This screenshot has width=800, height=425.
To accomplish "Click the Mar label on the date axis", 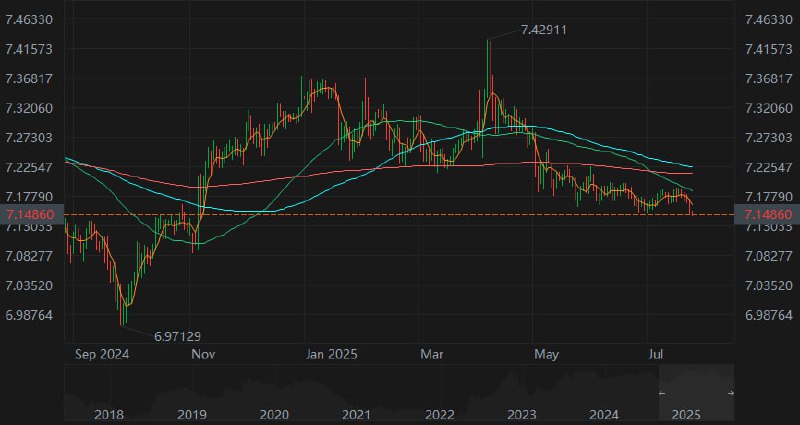I will (432, 354).
